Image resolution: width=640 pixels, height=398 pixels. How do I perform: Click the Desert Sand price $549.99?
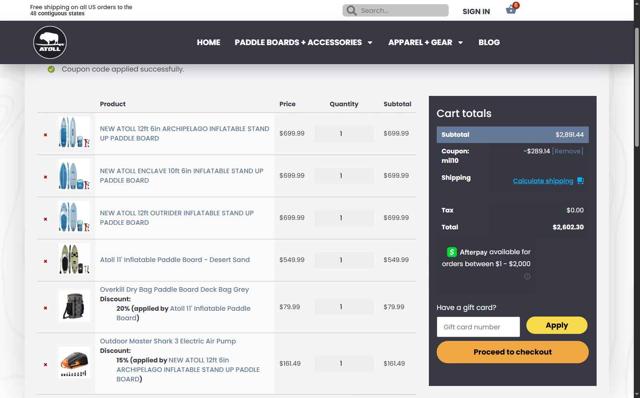coord(292,260)
